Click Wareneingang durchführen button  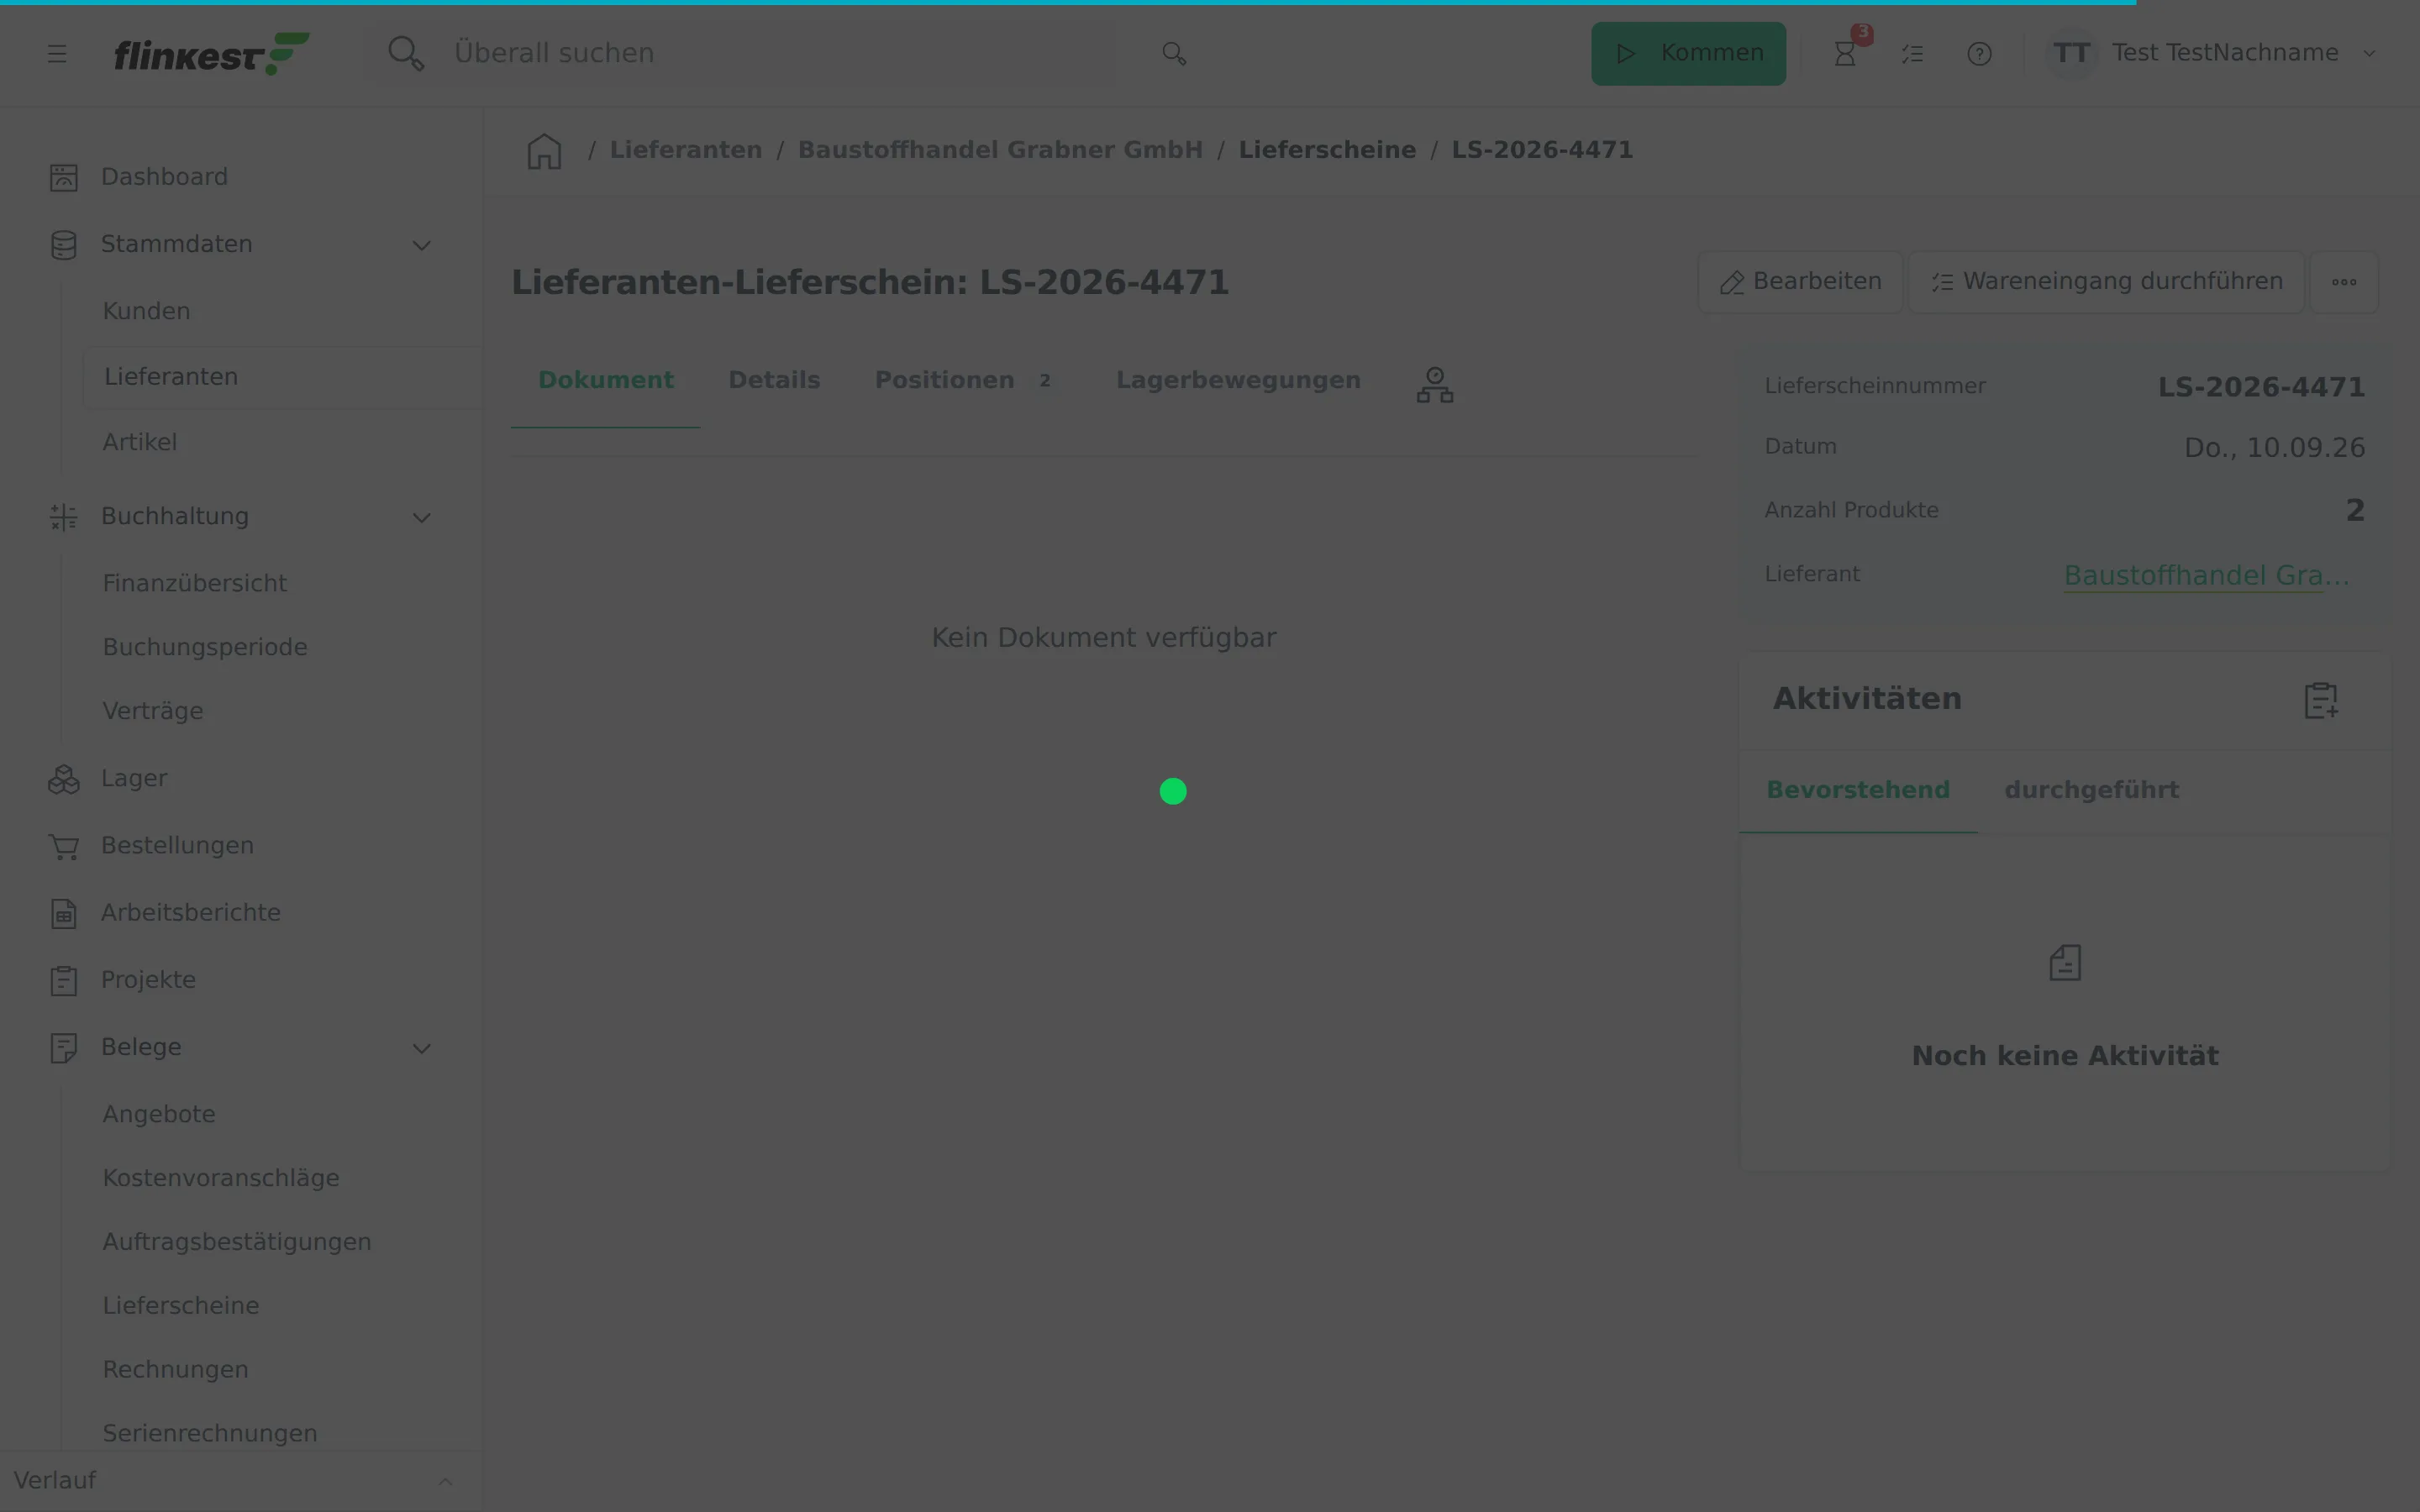click(x=2107, y=282)
